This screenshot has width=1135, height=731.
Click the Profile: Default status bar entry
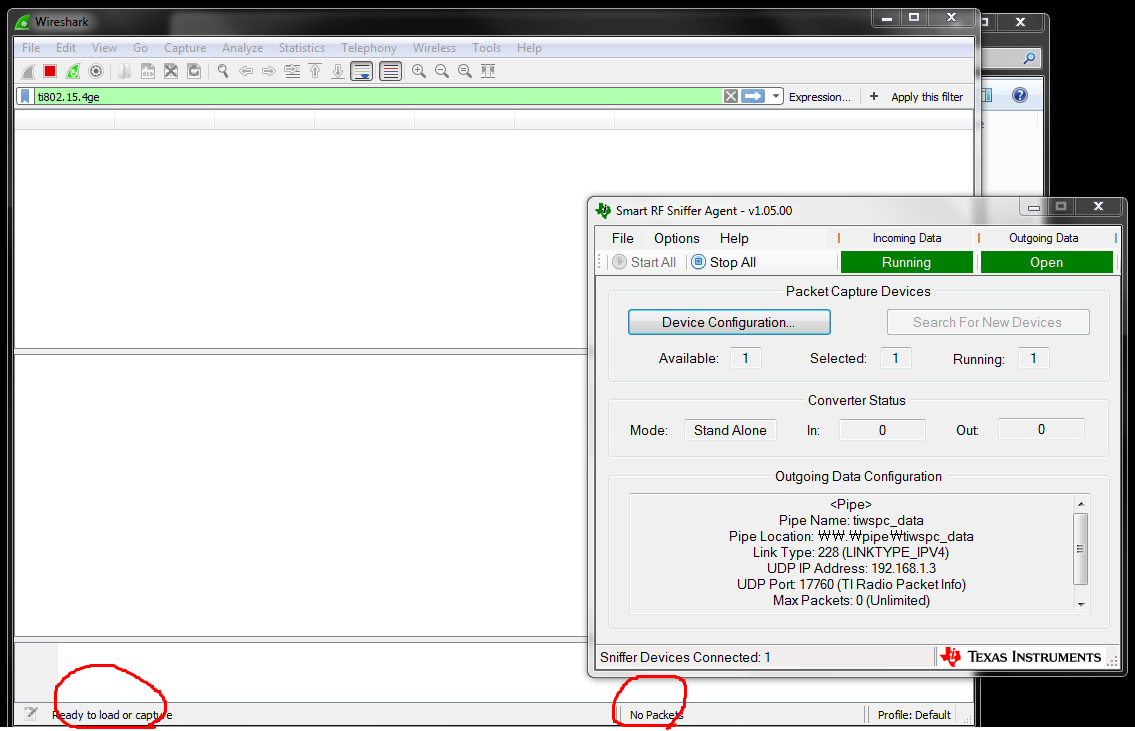(914, 715)
